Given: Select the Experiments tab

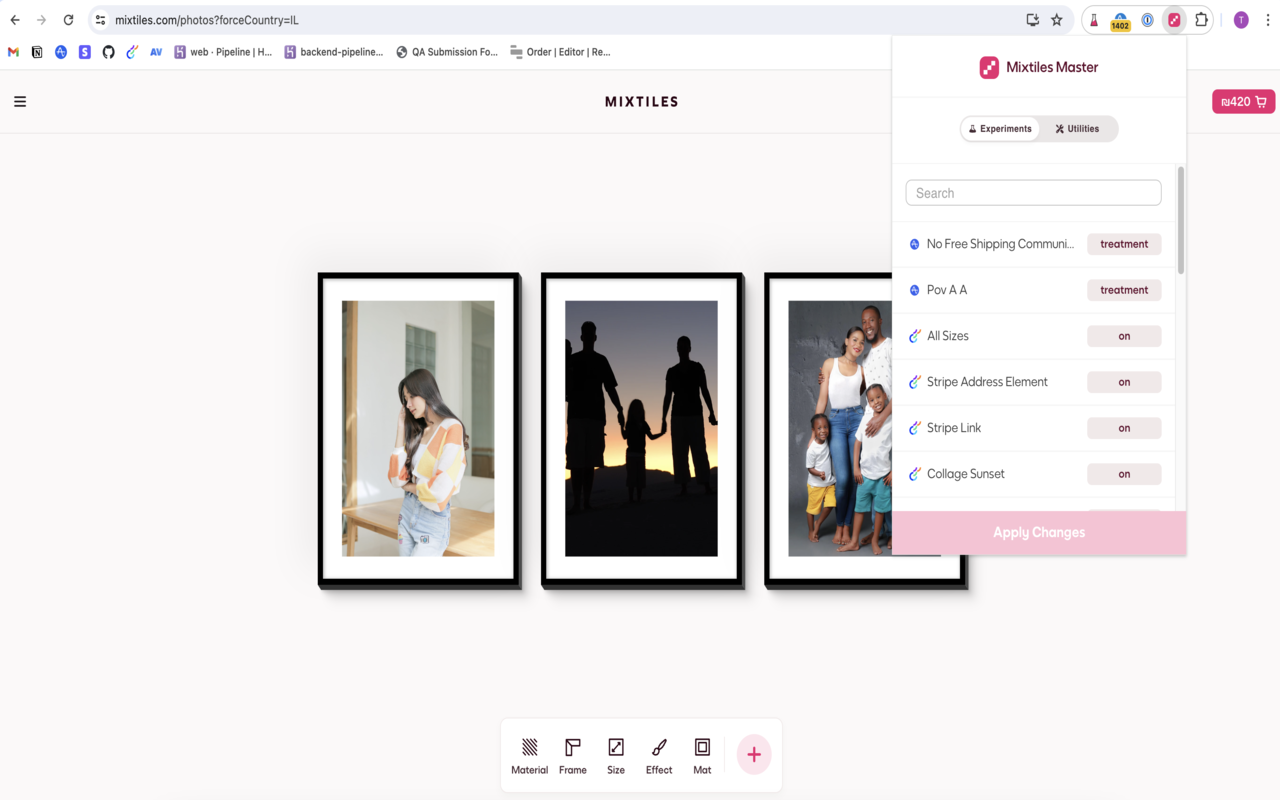Looking at the screenshot, I should tap(1000, 128).
